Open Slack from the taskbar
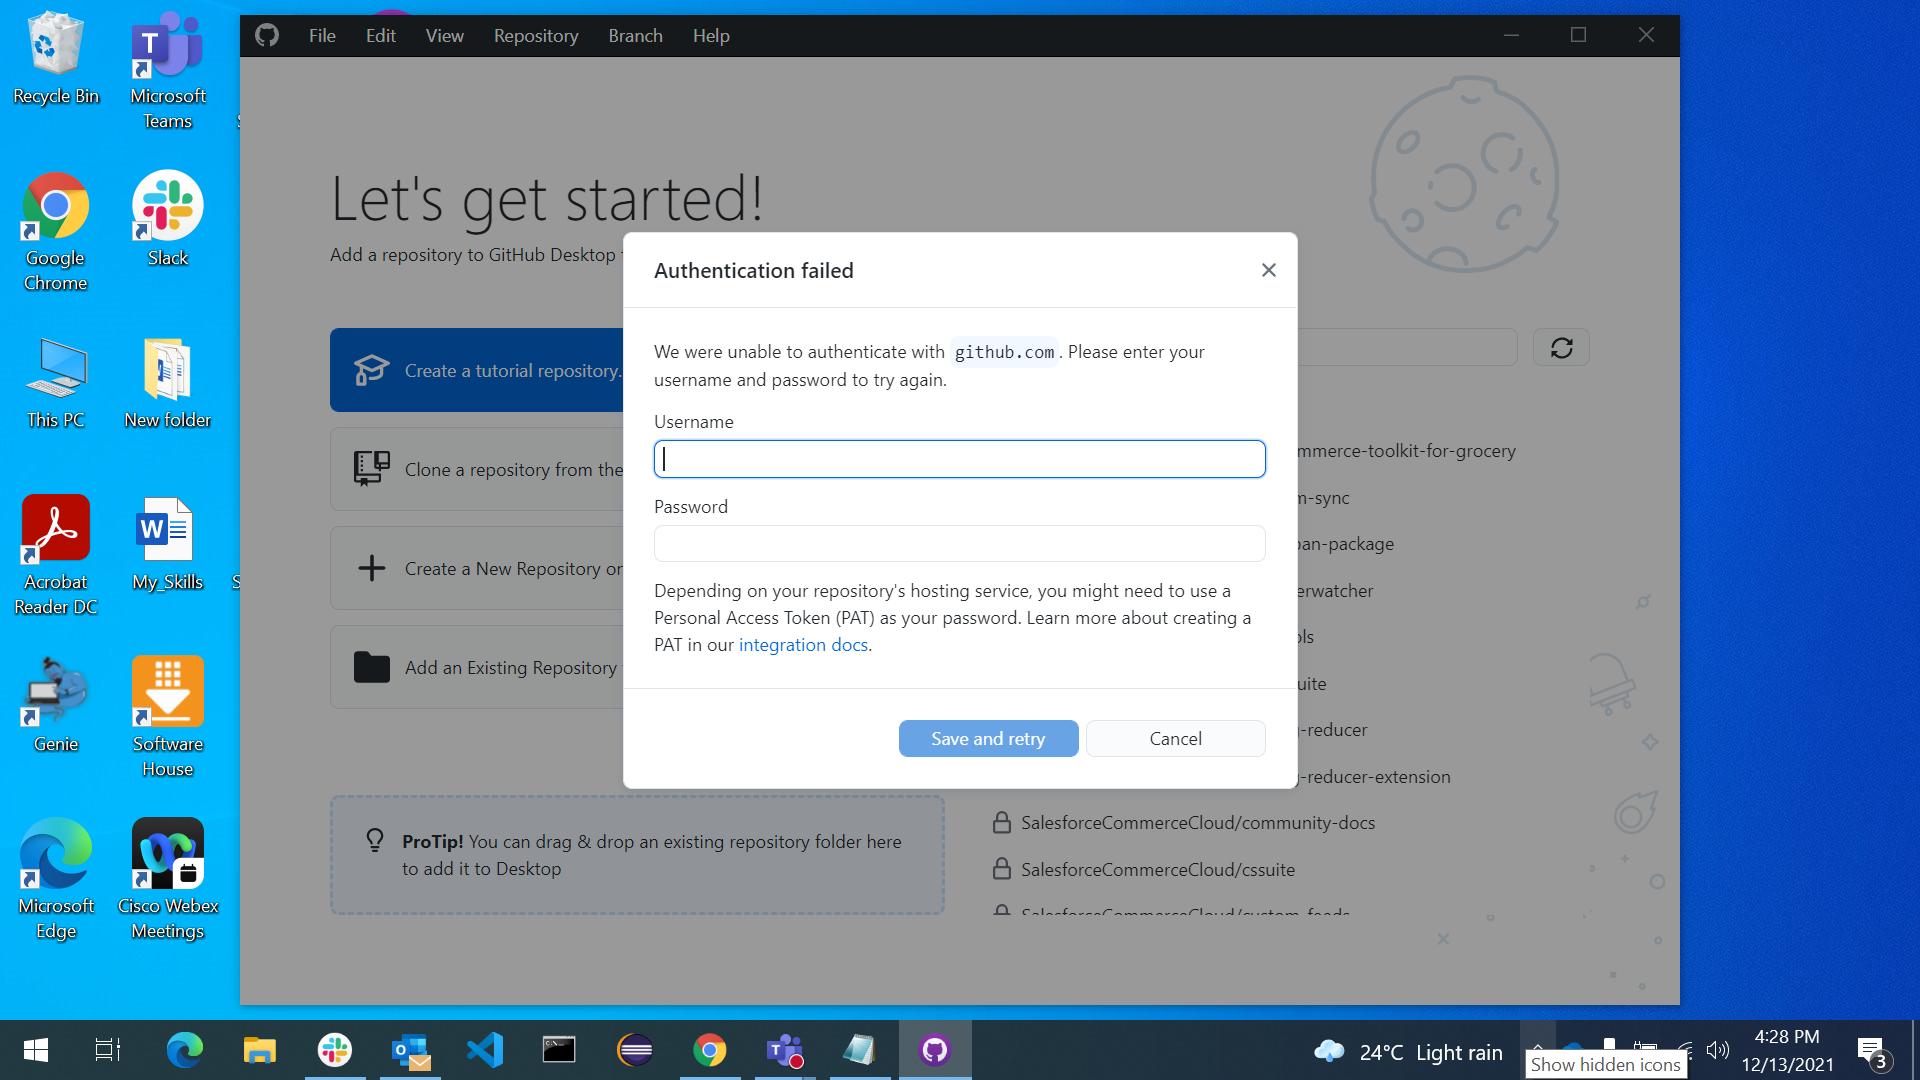The image size is (1920, 1080). 334,1050
